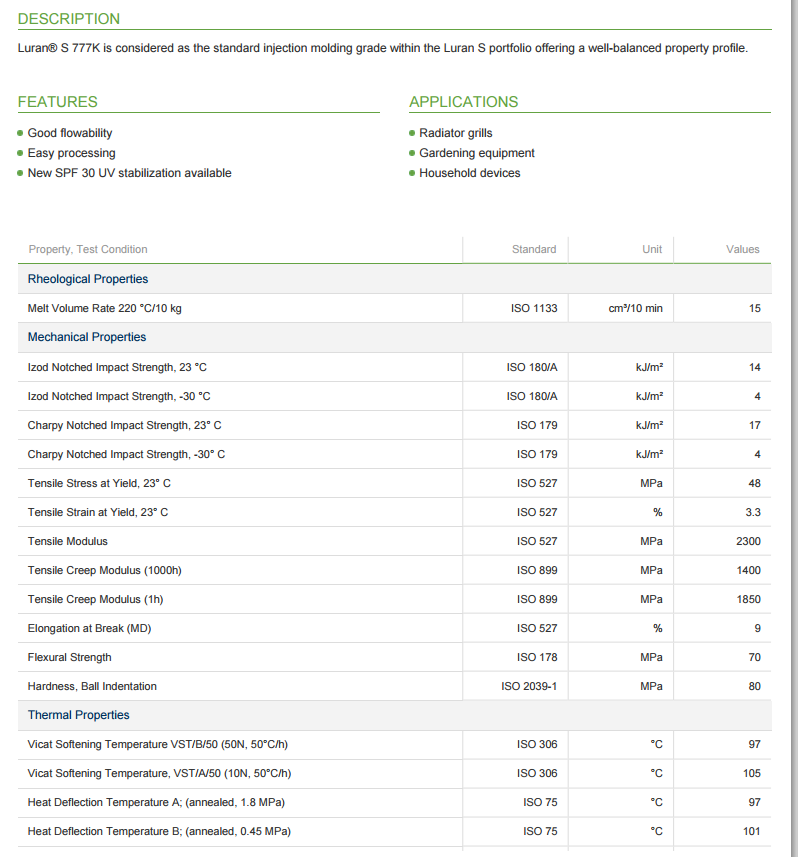Image resolution: width=798 pixels, height=857 pixels.
Task: Click the Flexural Strength value 70
Action: pos(755,657)
